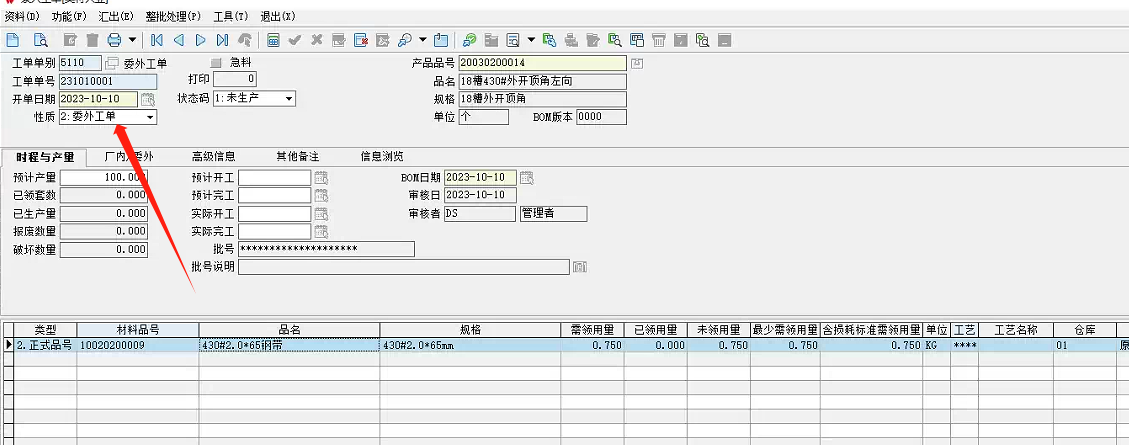Switch to the 其他备注 tab
Screen dimensions: 1129x445
pos(297,156)
